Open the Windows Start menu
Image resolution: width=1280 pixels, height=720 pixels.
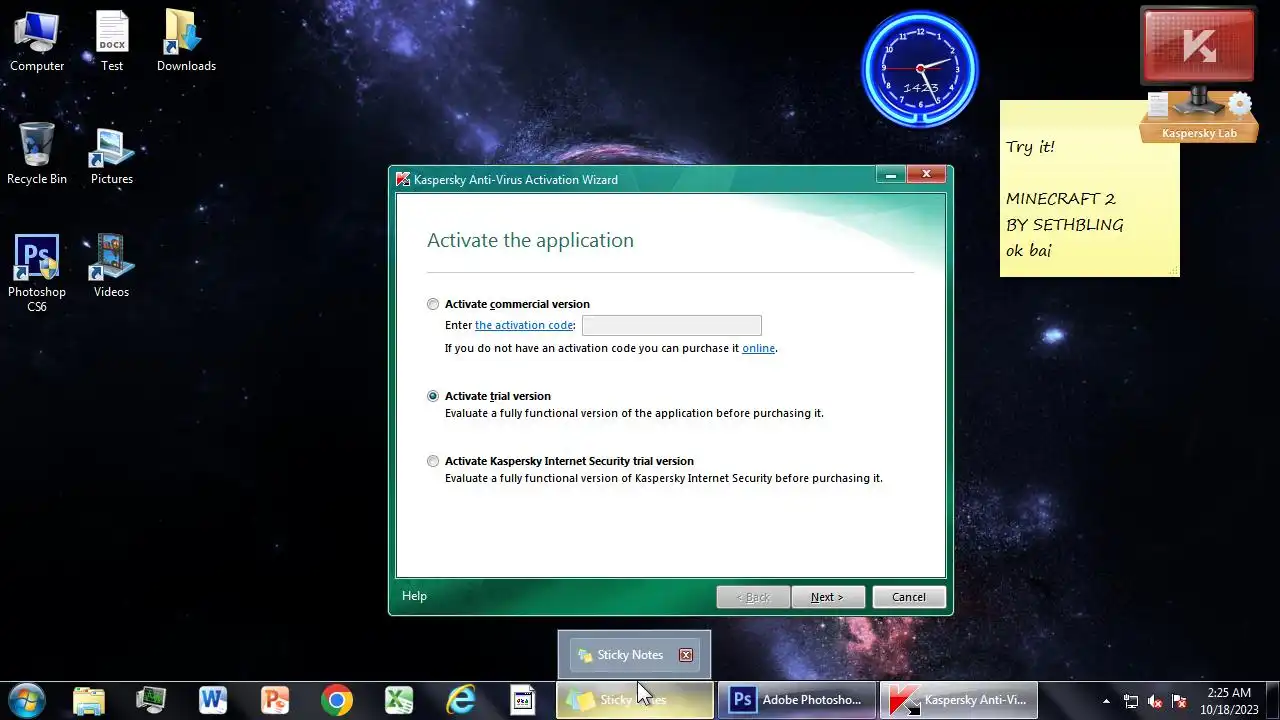tap(27, 700)
